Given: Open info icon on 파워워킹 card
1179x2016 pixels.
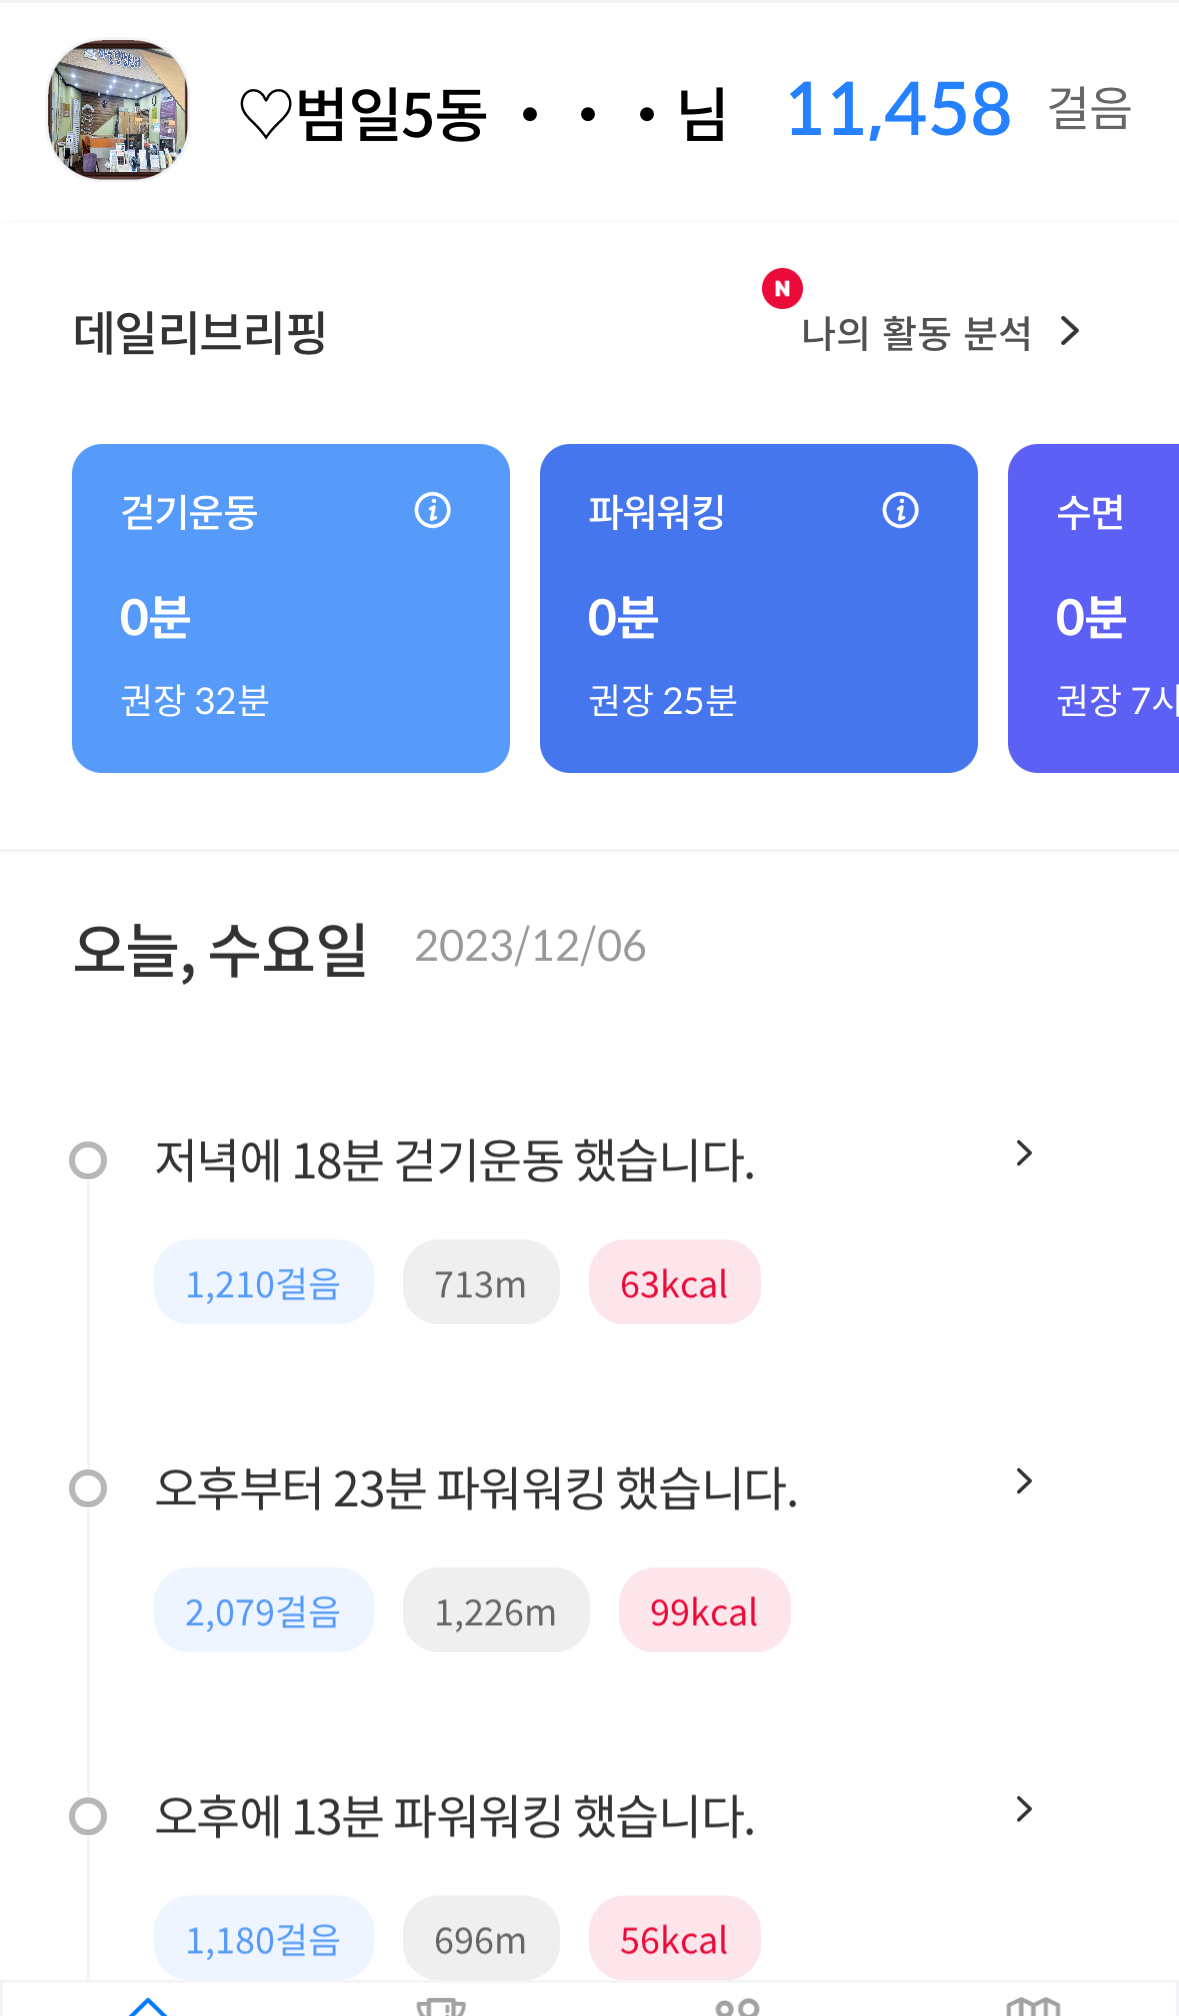Looking at the screenshot, I should point(900,510).
